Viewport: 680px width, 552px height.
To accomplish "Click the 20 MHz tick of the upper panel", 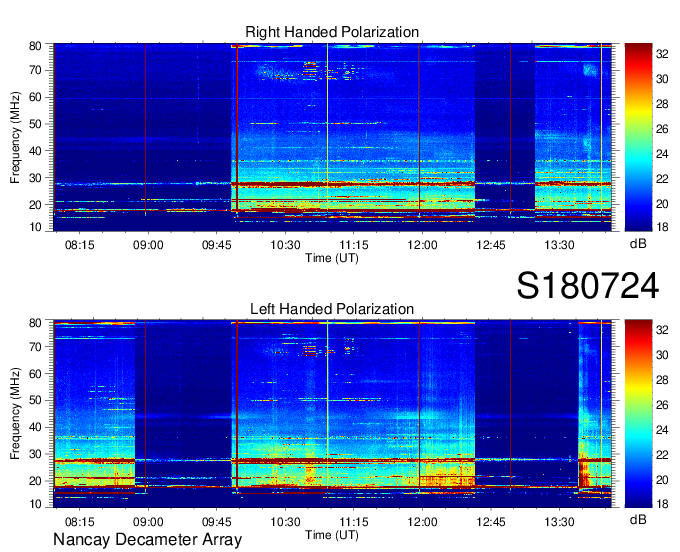I will click(x=35, y=205).
